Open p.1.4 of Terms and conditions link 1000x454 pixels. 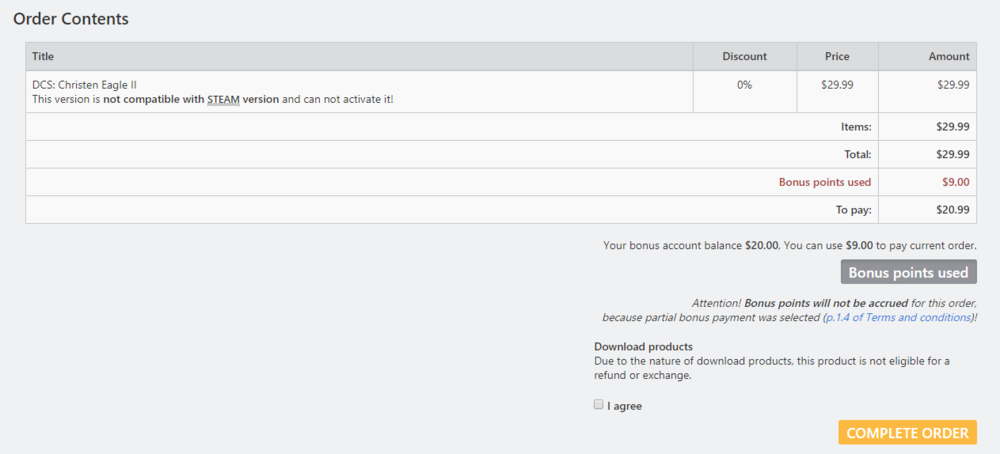coord(897,317)
